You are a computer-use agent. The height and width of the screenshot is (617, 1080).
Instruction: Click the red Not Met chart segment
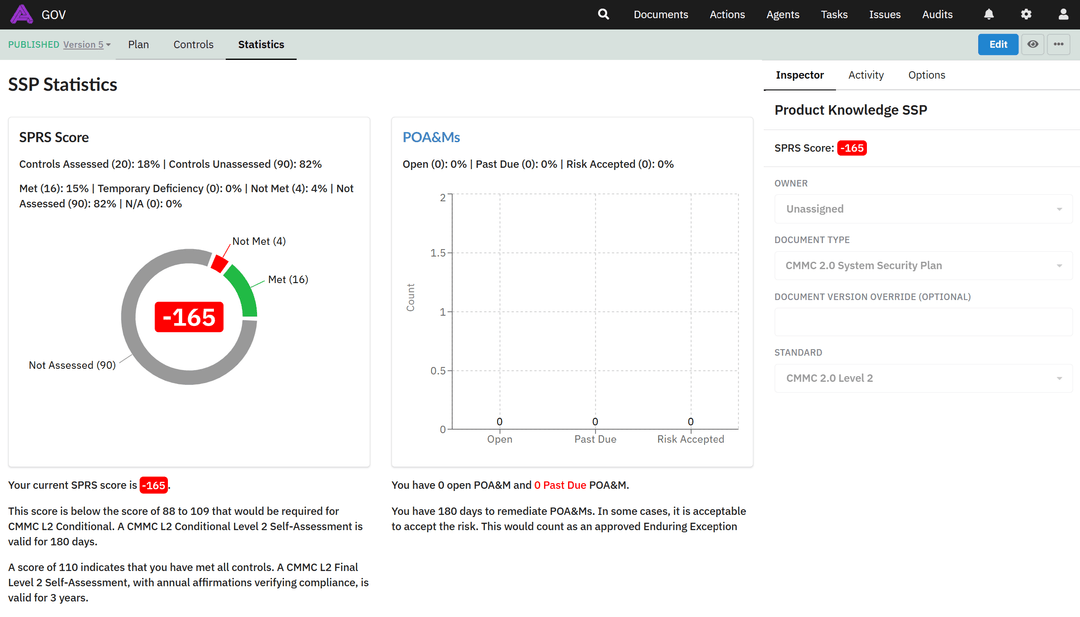[220, 262]
